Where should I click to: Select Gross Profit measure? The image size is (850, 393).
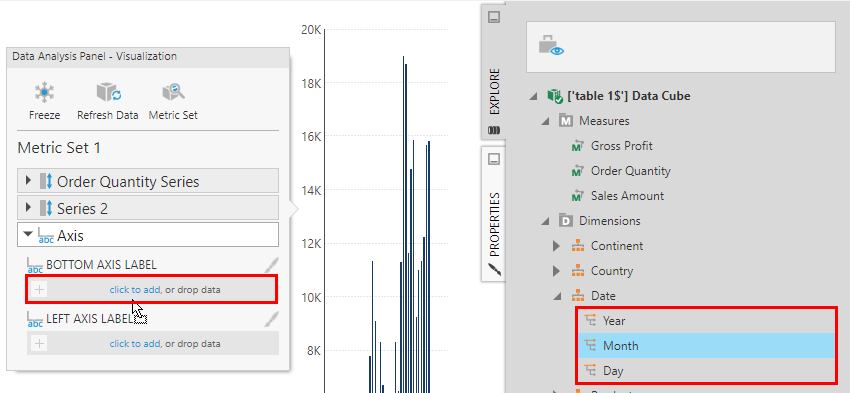click(622, 146)
